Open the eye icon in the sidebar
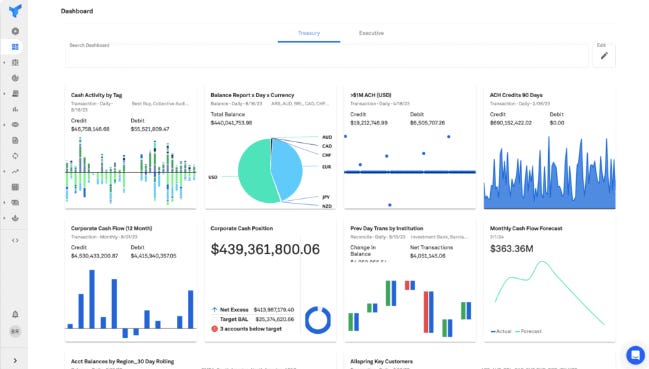The height and width of the screenshot is (369, 649). click(15, 125)
